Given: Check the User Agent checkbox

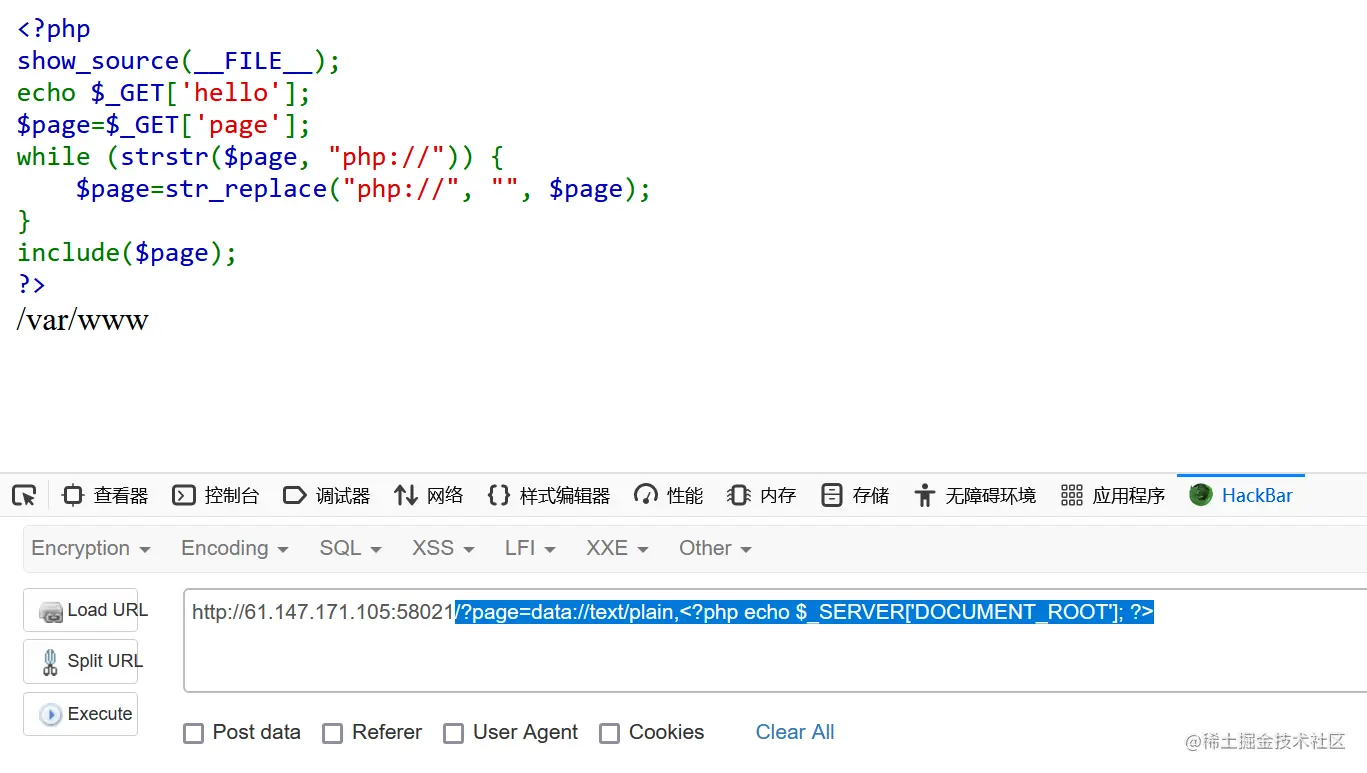Looking at the screenshot, I should point(454,733).
